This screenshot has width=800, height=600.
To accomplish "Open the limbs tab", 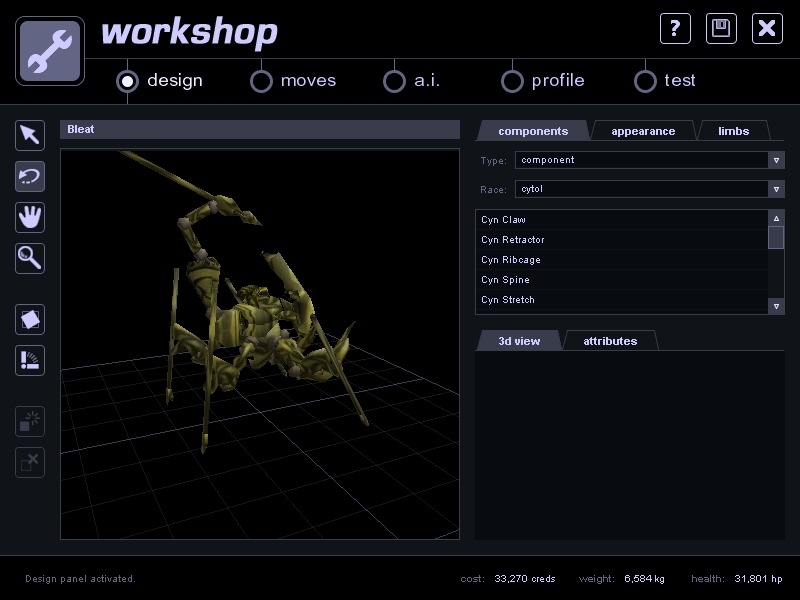I will tap(733, 131).
